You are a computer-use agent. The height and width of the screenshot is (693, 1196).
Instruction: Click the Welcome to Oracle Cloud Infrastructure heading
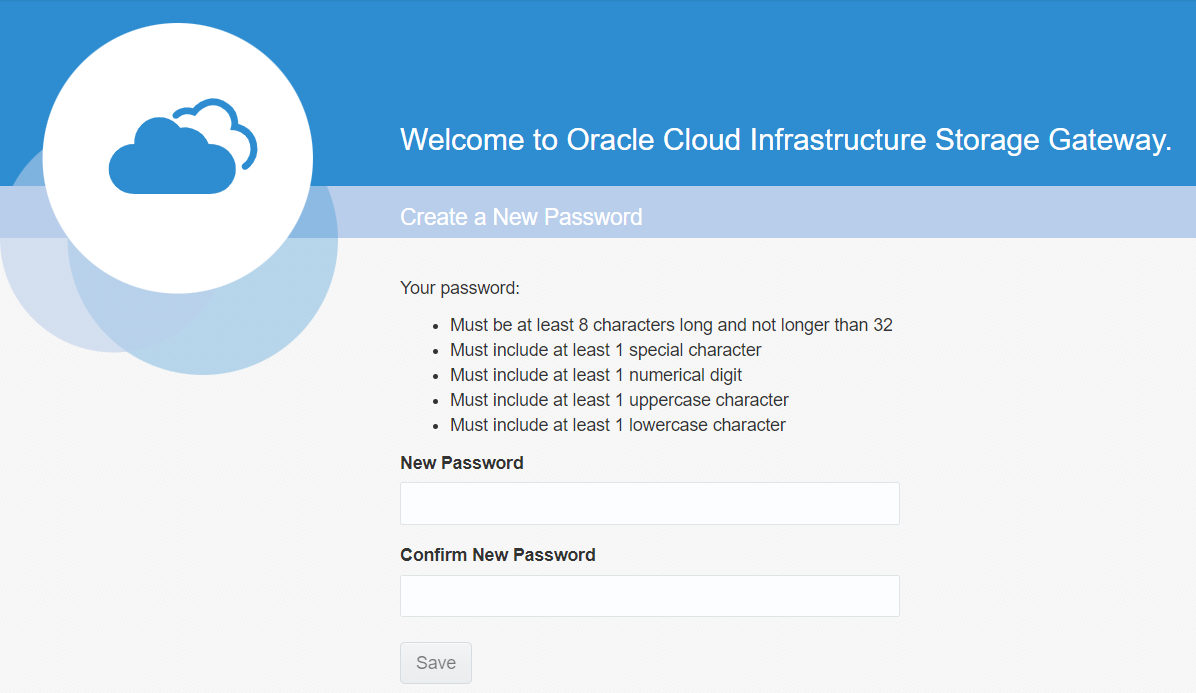pos(785,140)
